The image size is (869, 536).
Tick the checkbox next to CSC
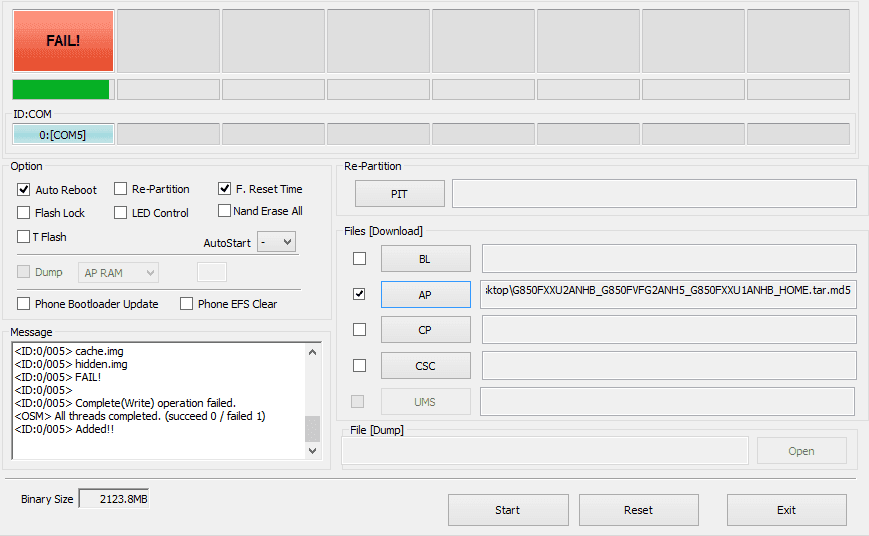pos(359,365)
